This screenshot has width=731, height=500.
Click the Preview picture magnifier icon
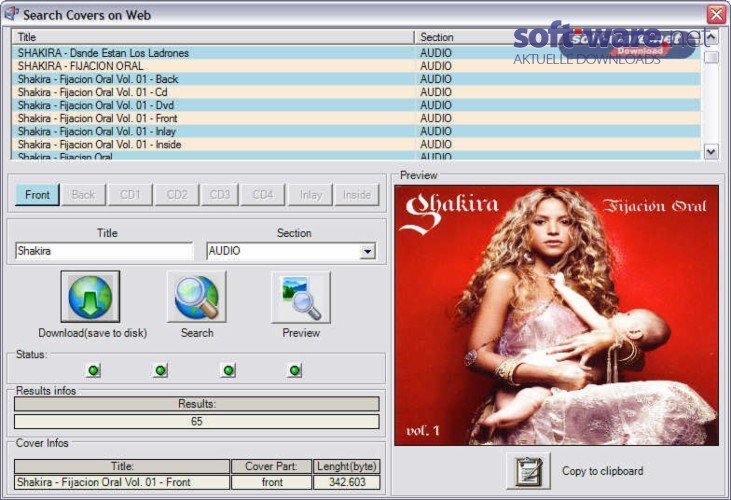pos(301,296)
